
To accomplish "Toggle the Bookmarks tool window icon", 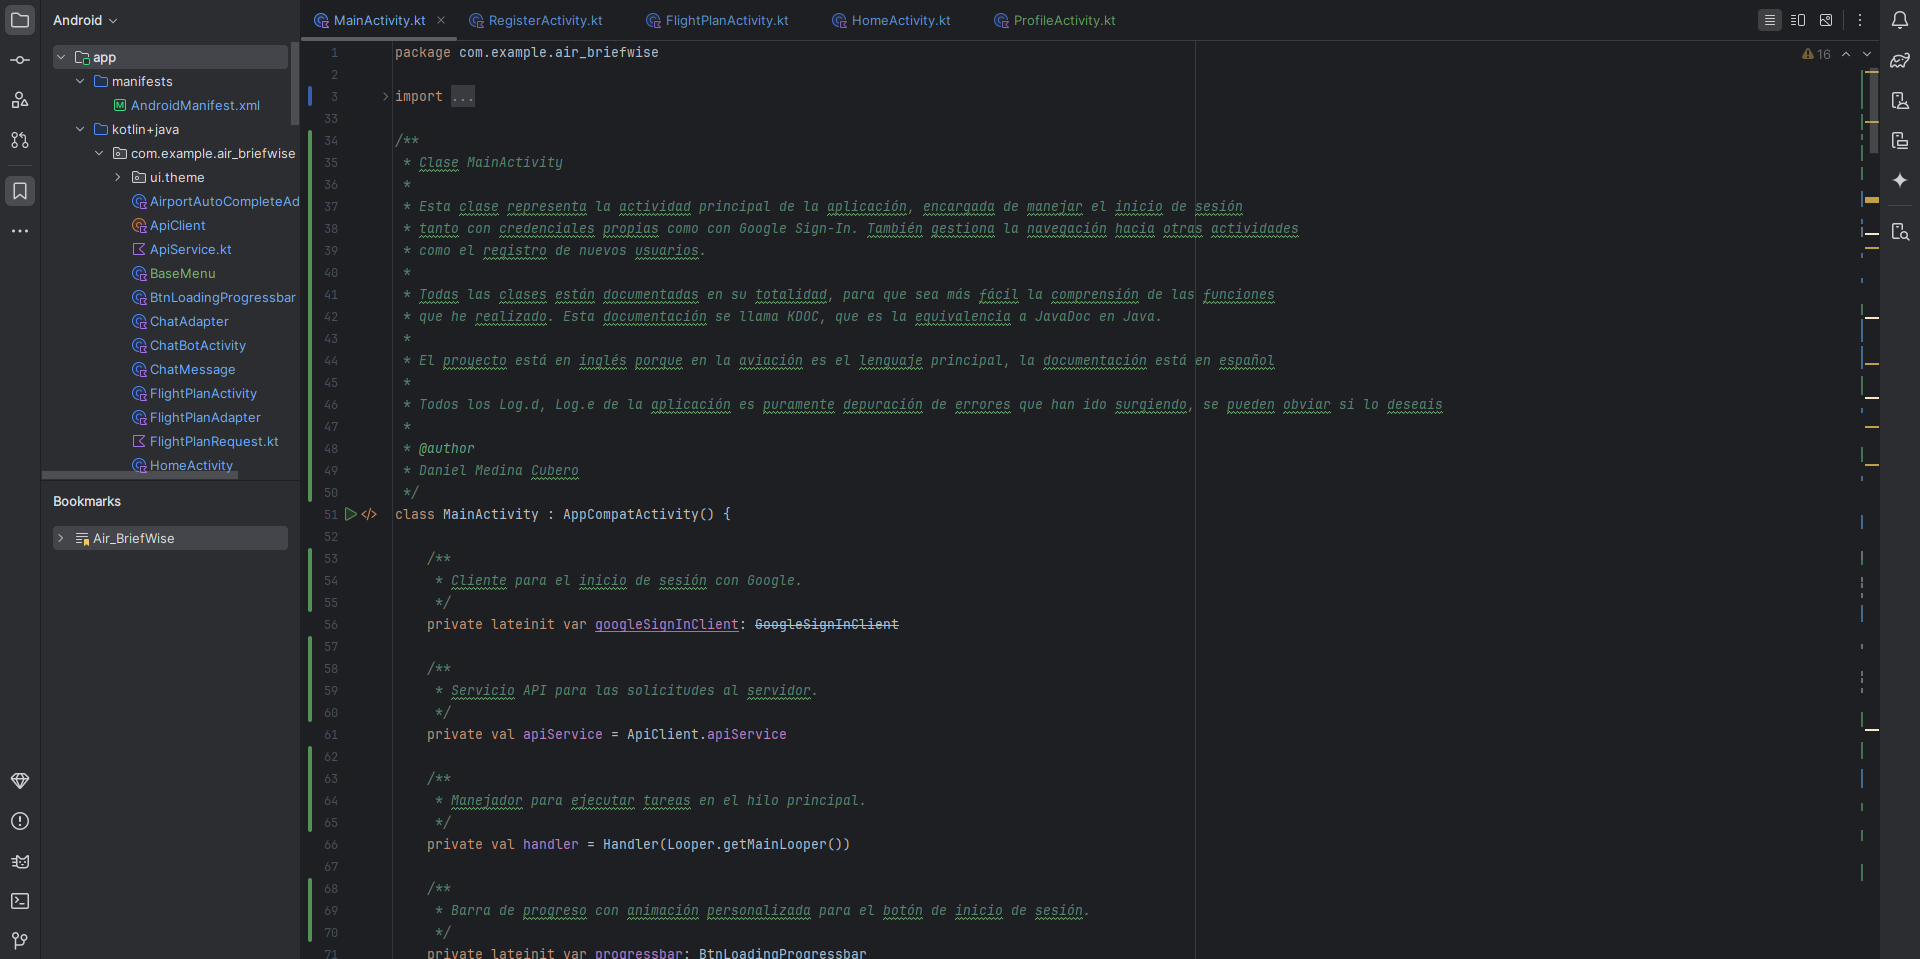I will point(20,191).
